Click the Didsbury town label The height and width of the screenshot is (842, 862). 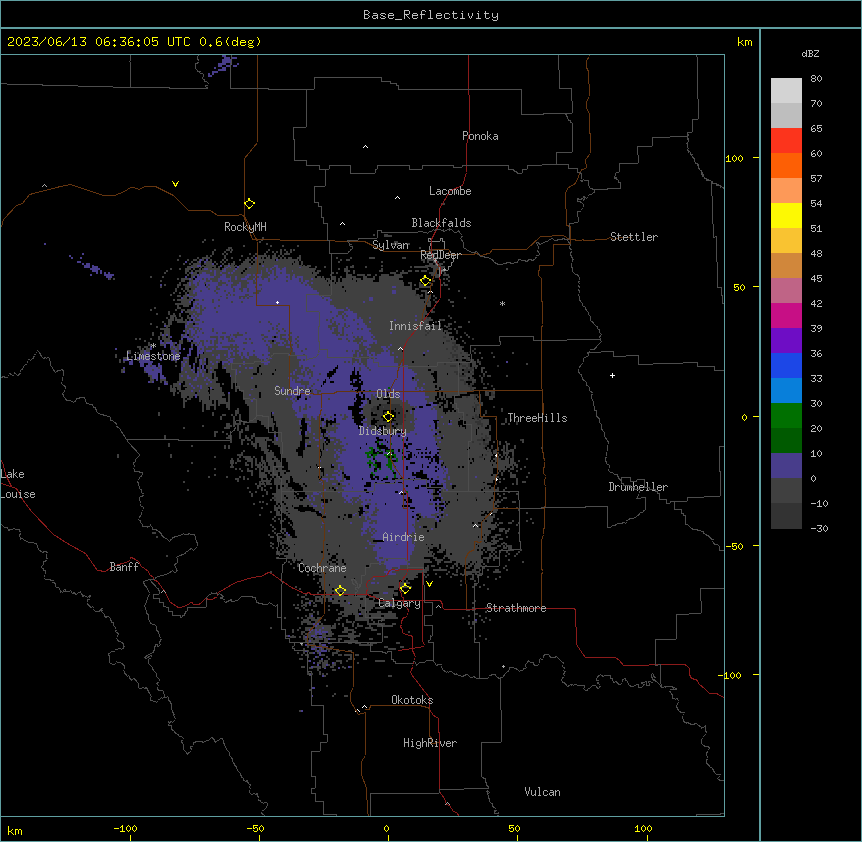tap(383, 431)
